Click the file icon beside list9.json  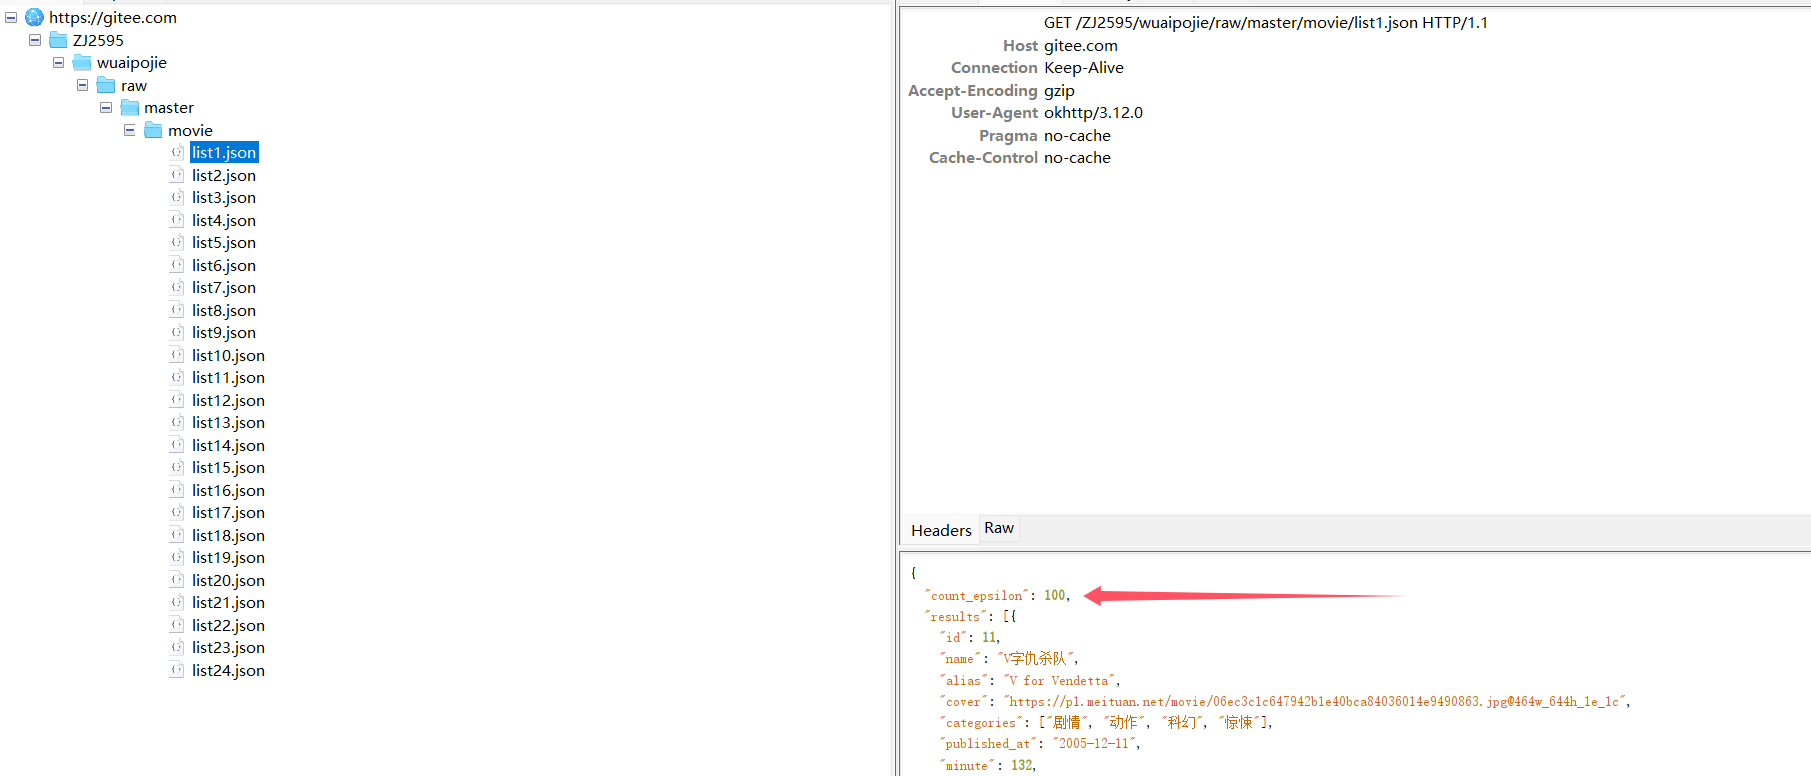(x=177, y=332)
